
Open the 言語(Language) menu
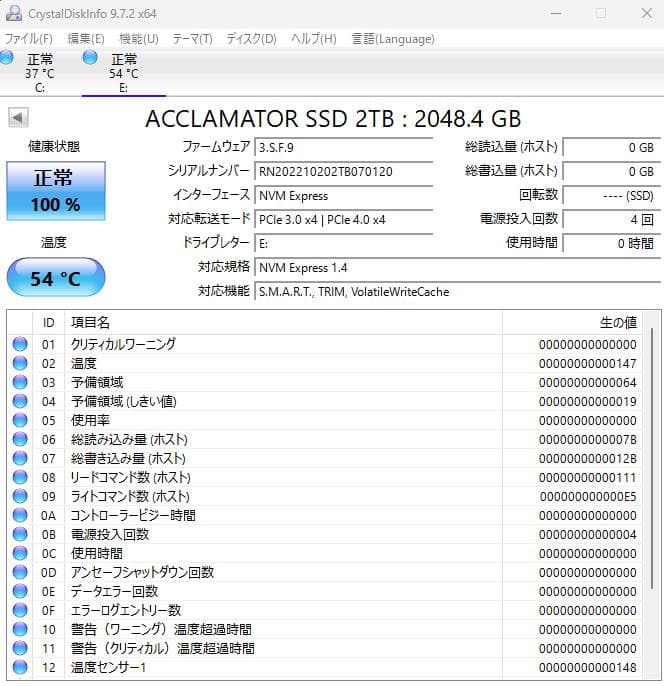[x=393, y=39]
